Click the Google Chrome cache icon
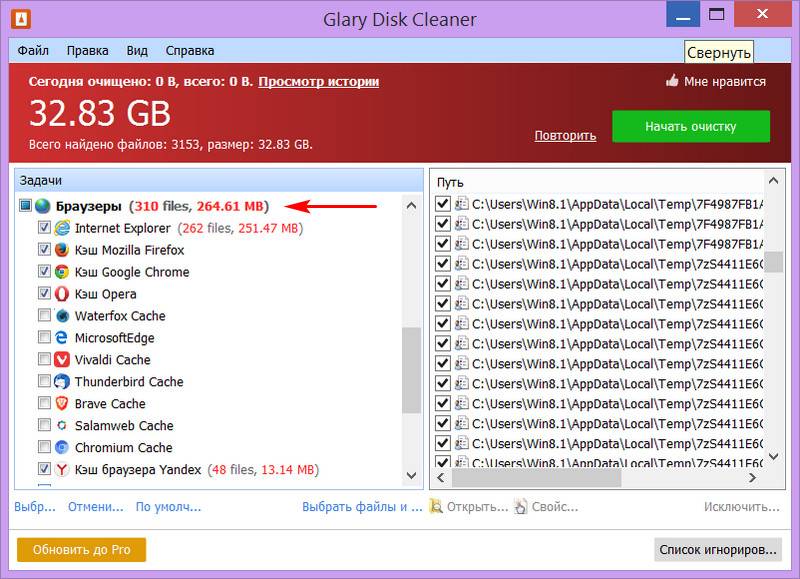Screen dimensions: 800x579 [x=62, y=272]
